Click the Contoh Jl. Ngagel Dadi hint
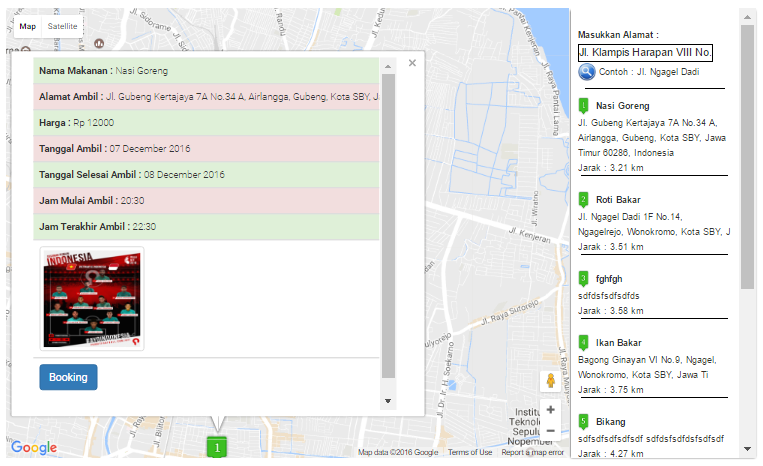Screen dimensions: 763x466 (649, 72)
